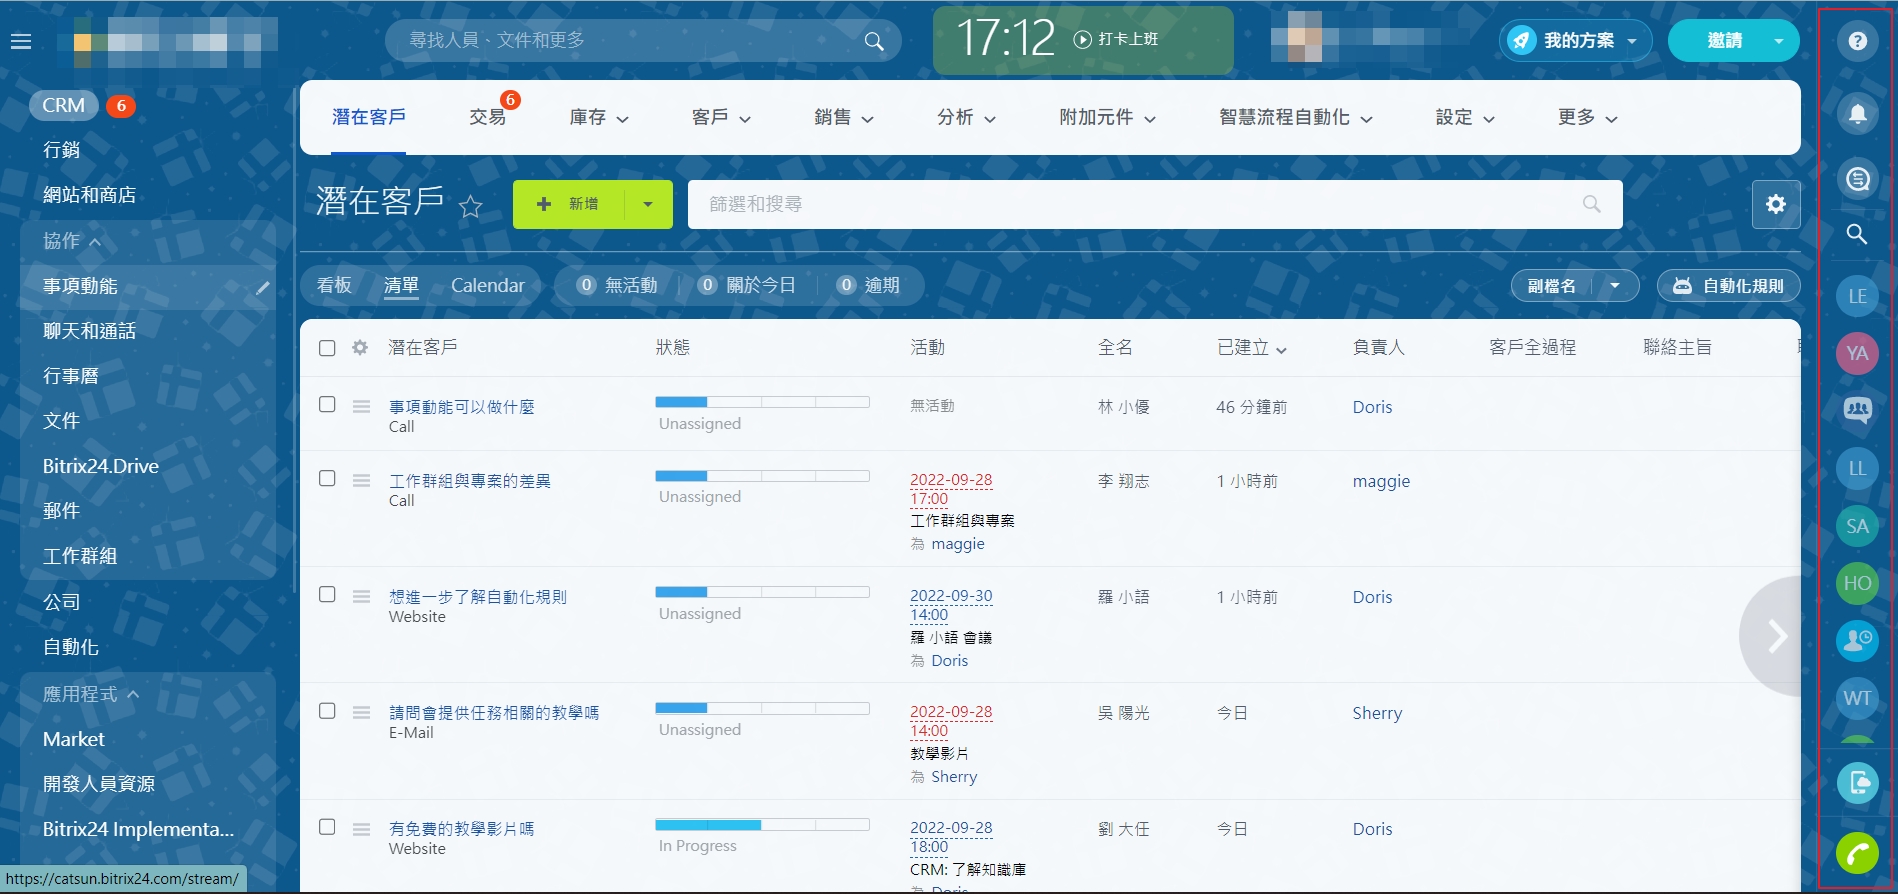Open the 智慧流程自動化 dropdown menu
Screen dimensions: 1898x894
(1295, 118)
